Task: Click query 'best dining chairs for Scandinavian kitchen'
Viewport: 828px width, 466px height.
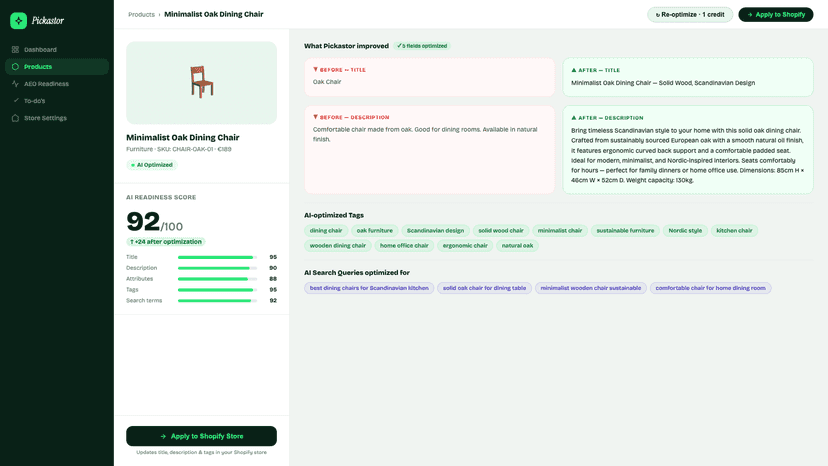Action: coord(369,288)
